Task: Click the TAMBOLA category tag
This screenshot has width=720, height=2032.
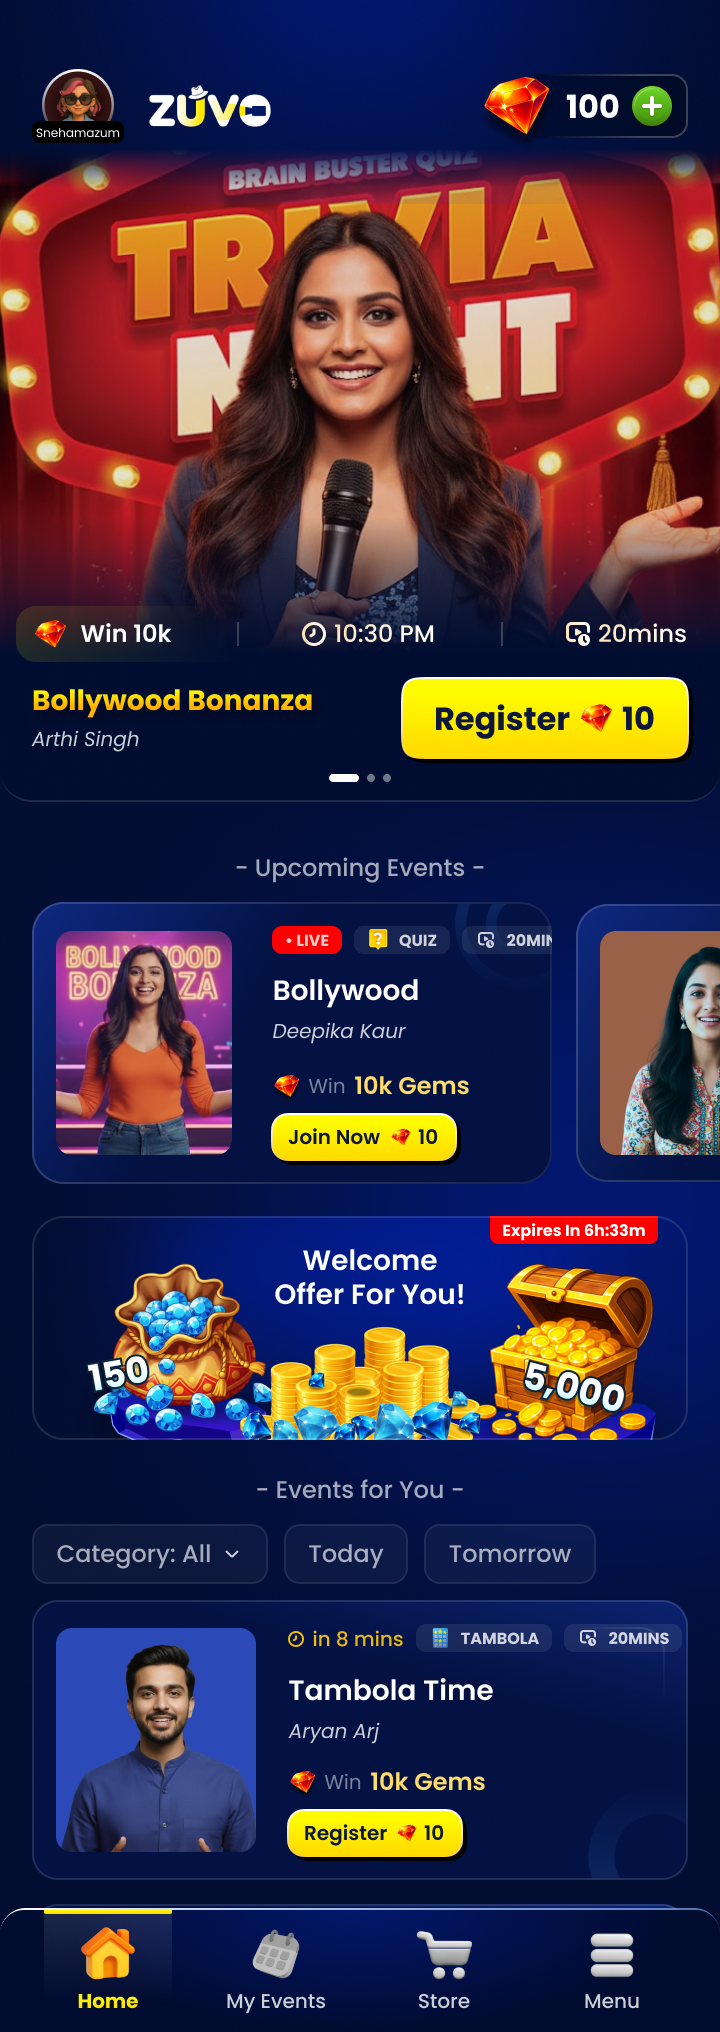Action: (x=484, y=1638)
